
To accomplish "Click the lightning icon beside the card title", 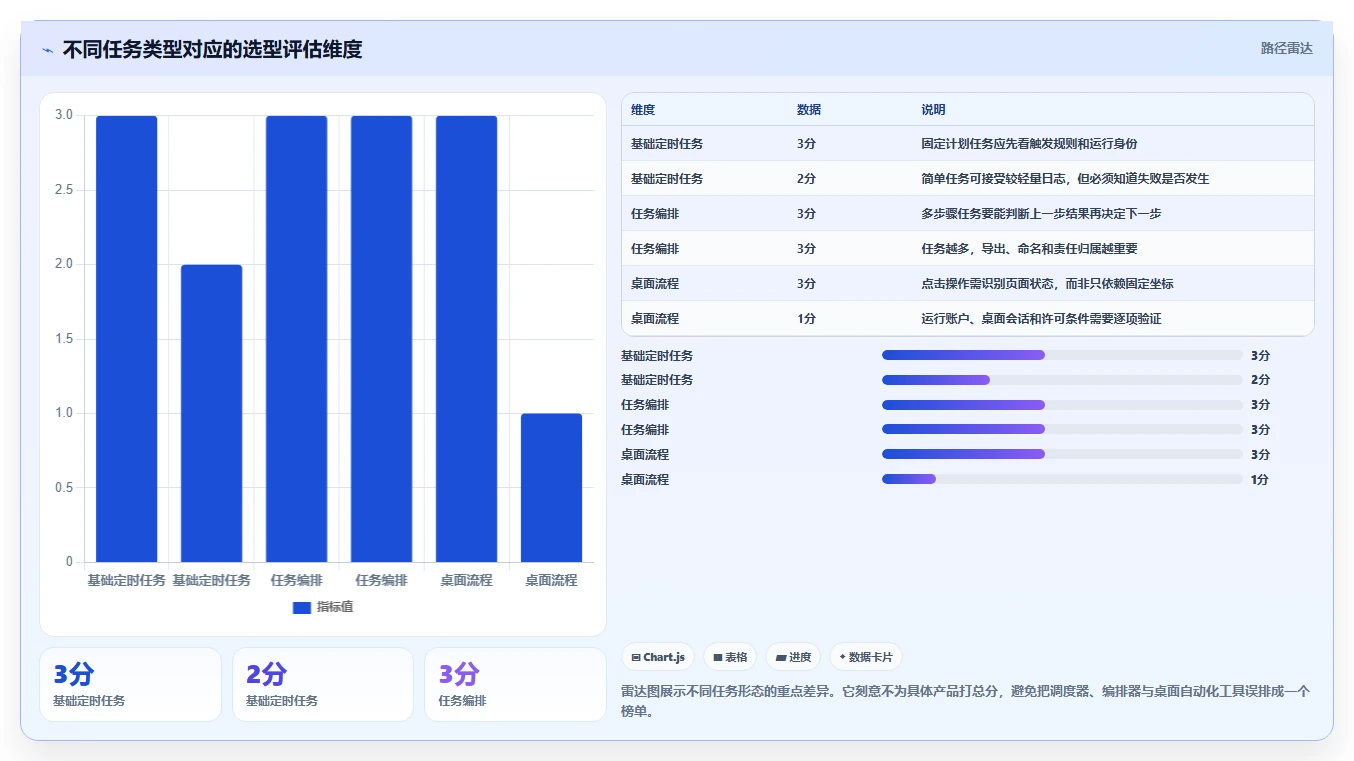I will click(48, 50).
